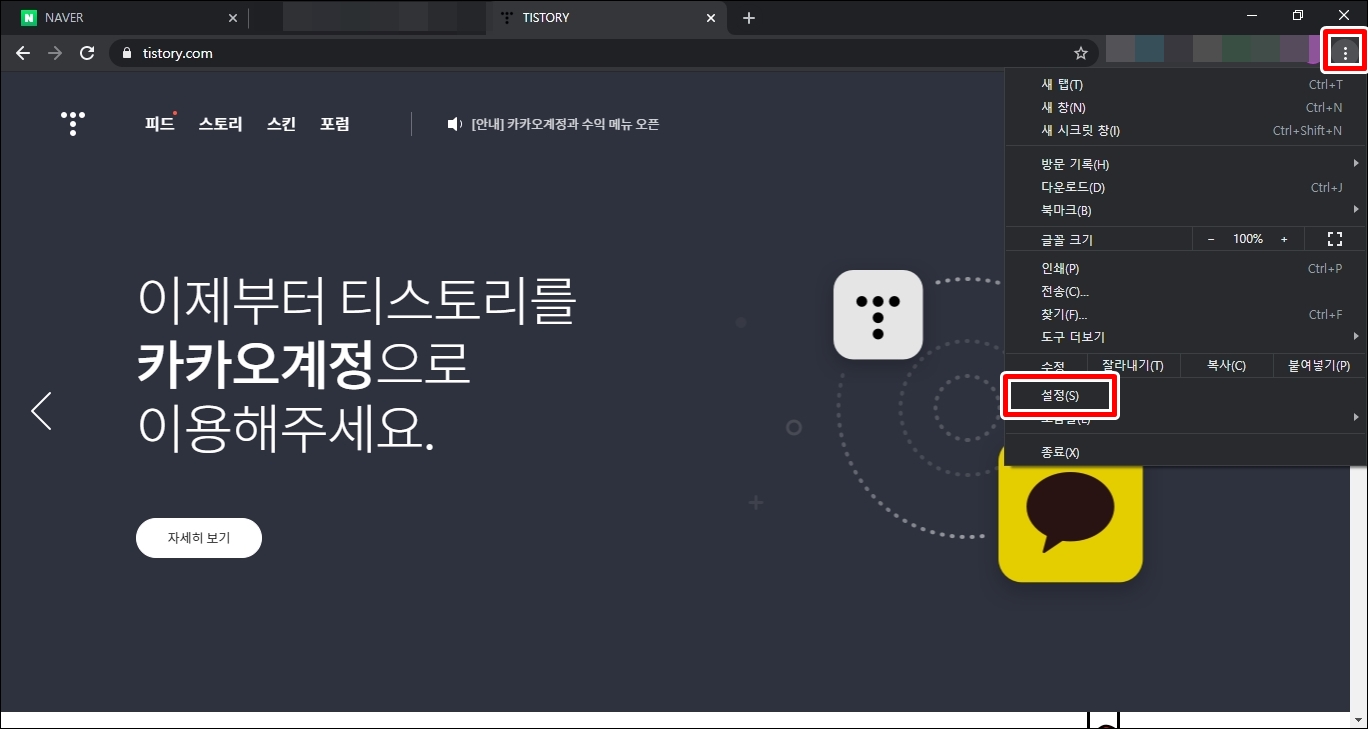Expand 도구 더보기 submenu

click(x=1186, y=337)
